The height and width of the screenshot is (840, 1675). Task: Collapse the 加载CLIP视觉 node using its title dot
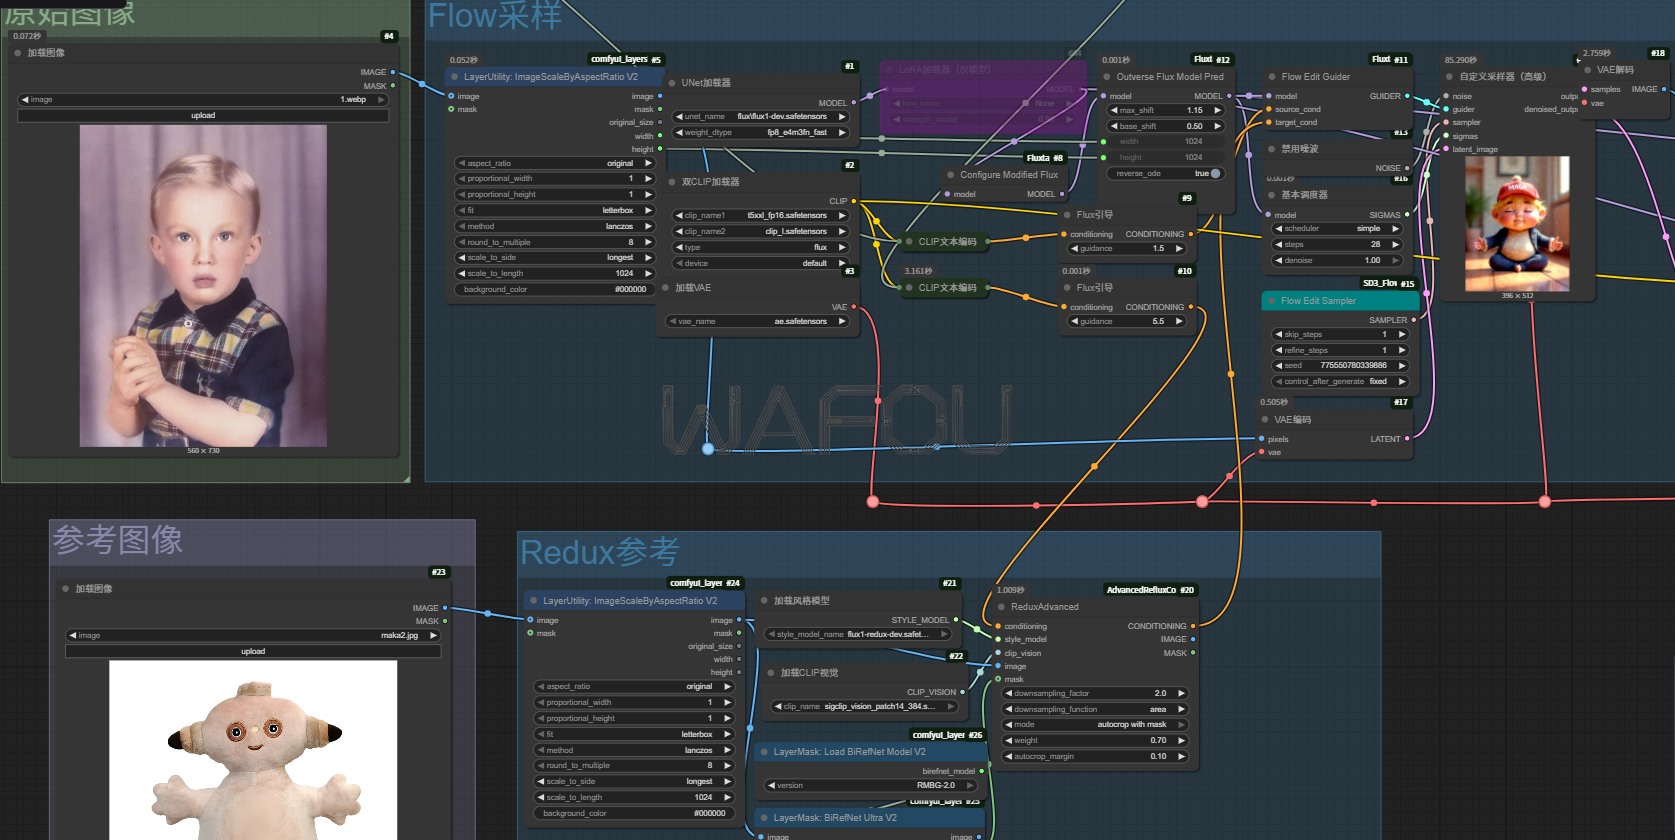(770, 673)
